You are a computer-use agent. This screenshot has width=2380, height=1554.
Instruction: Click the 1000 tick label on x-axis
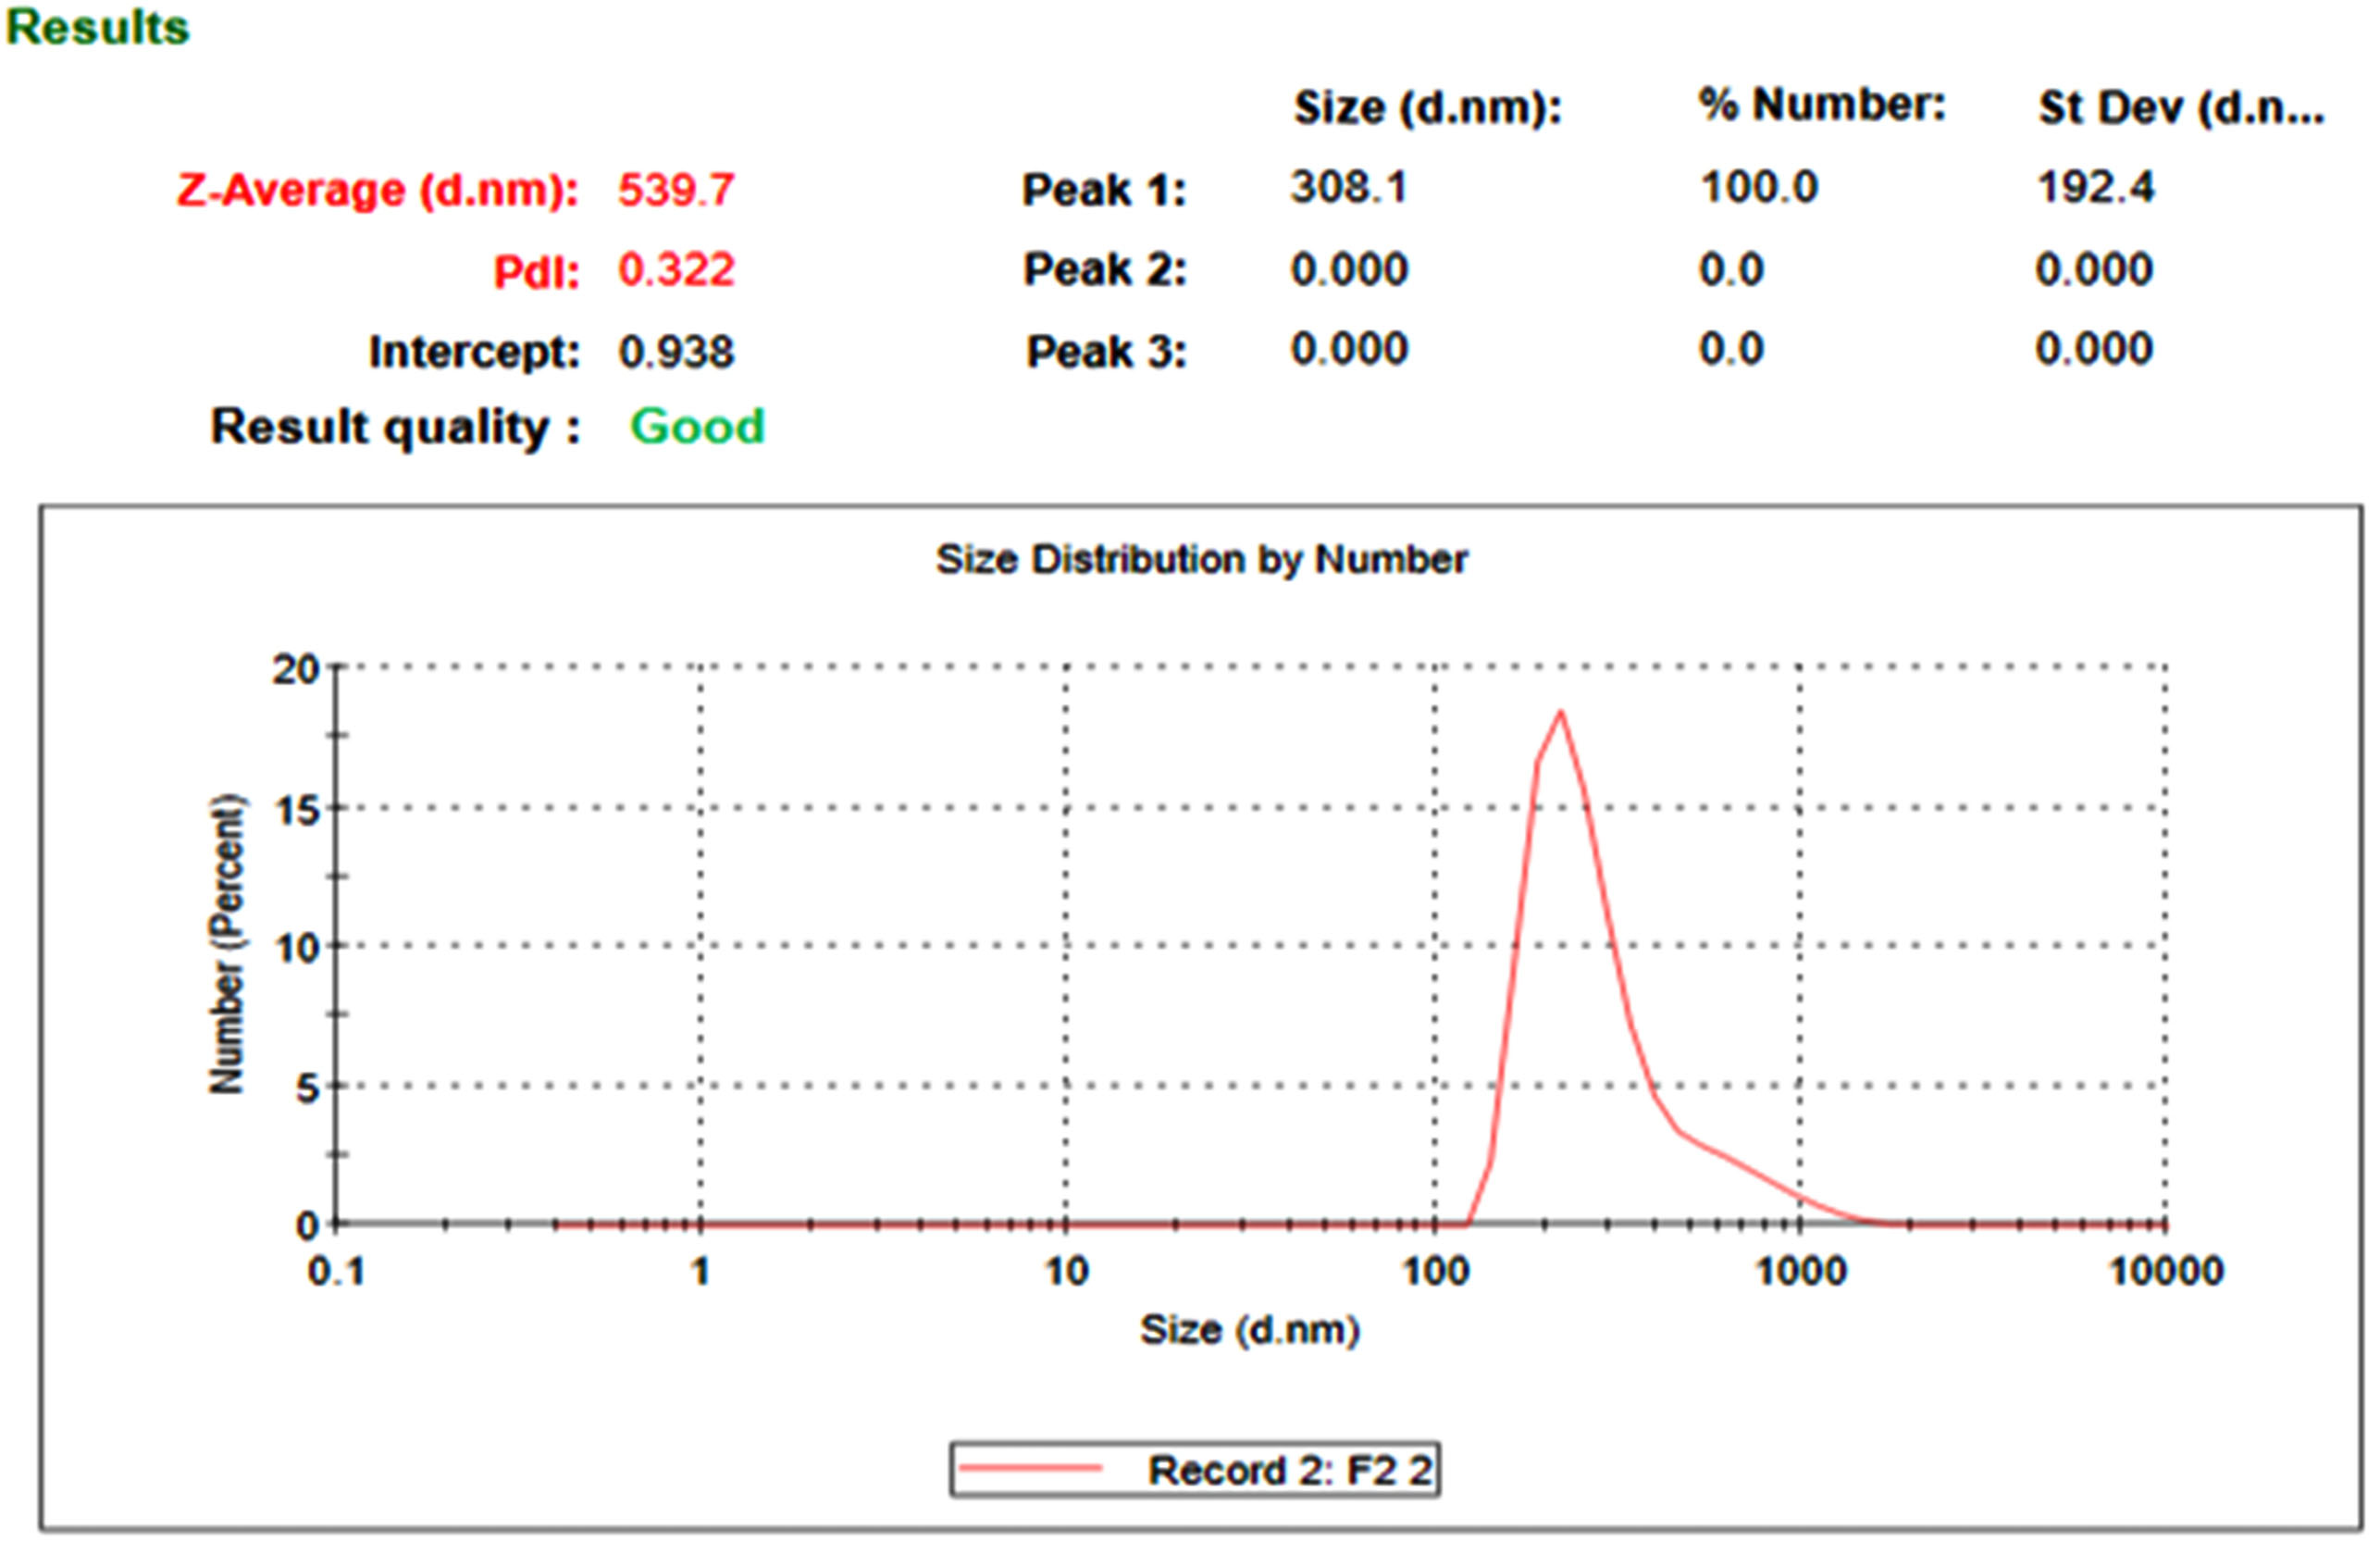(1801, 1272)
